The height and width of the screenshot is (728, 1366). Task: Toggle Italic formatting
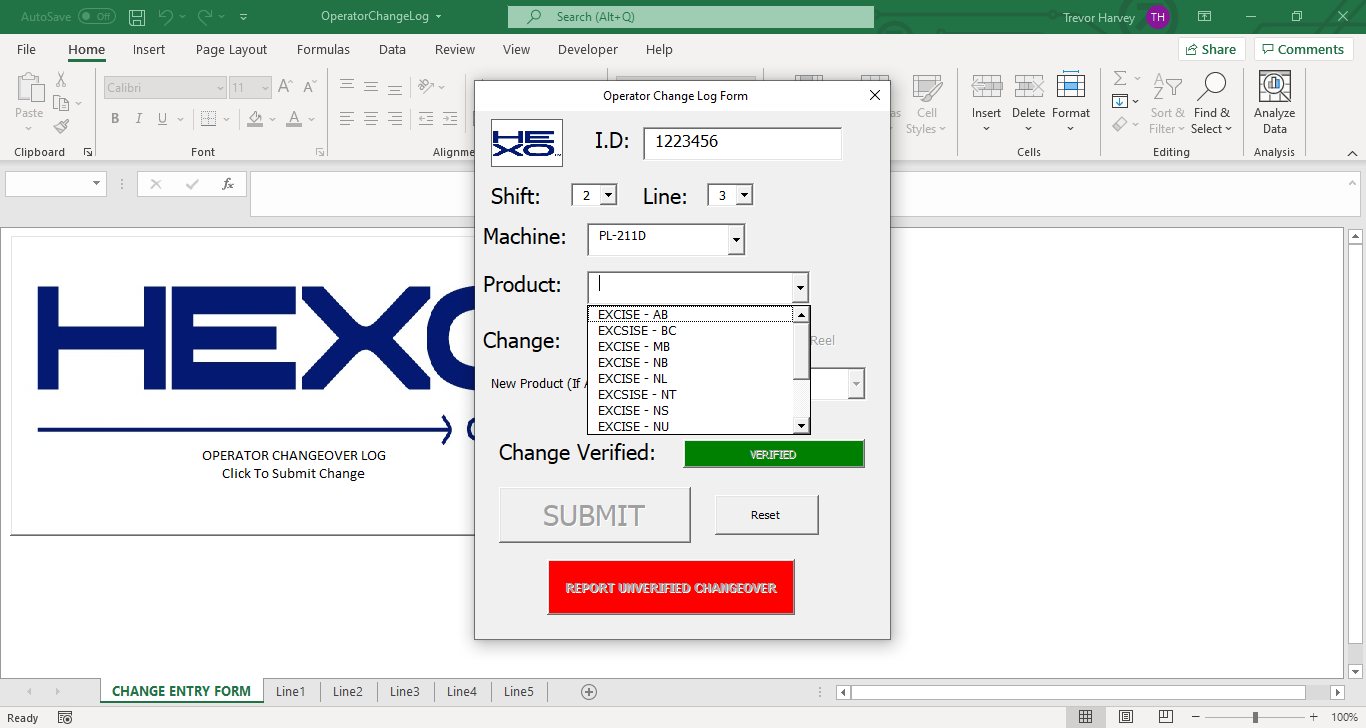[x=139, y=119]
